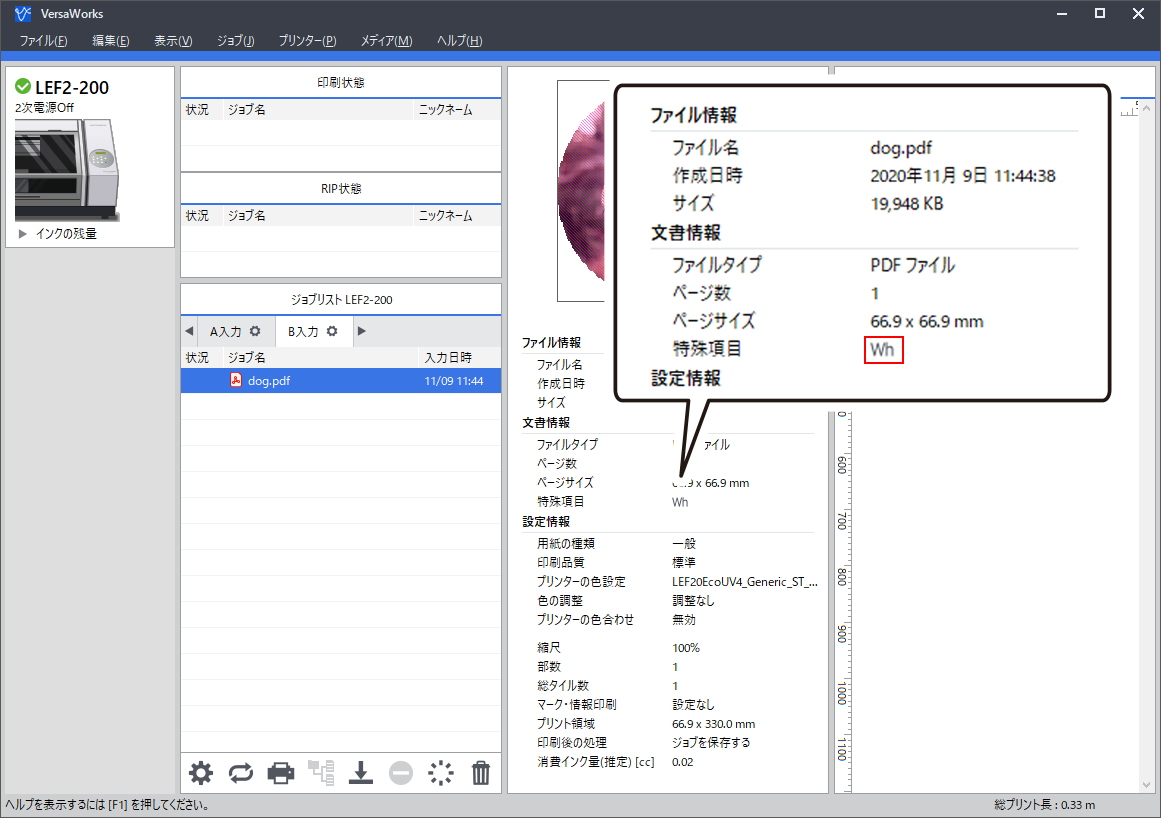The width and height of the screenshot is (1161, 818).
Task: Click the 印刷状態 panel title
Action: coord(341,83)
